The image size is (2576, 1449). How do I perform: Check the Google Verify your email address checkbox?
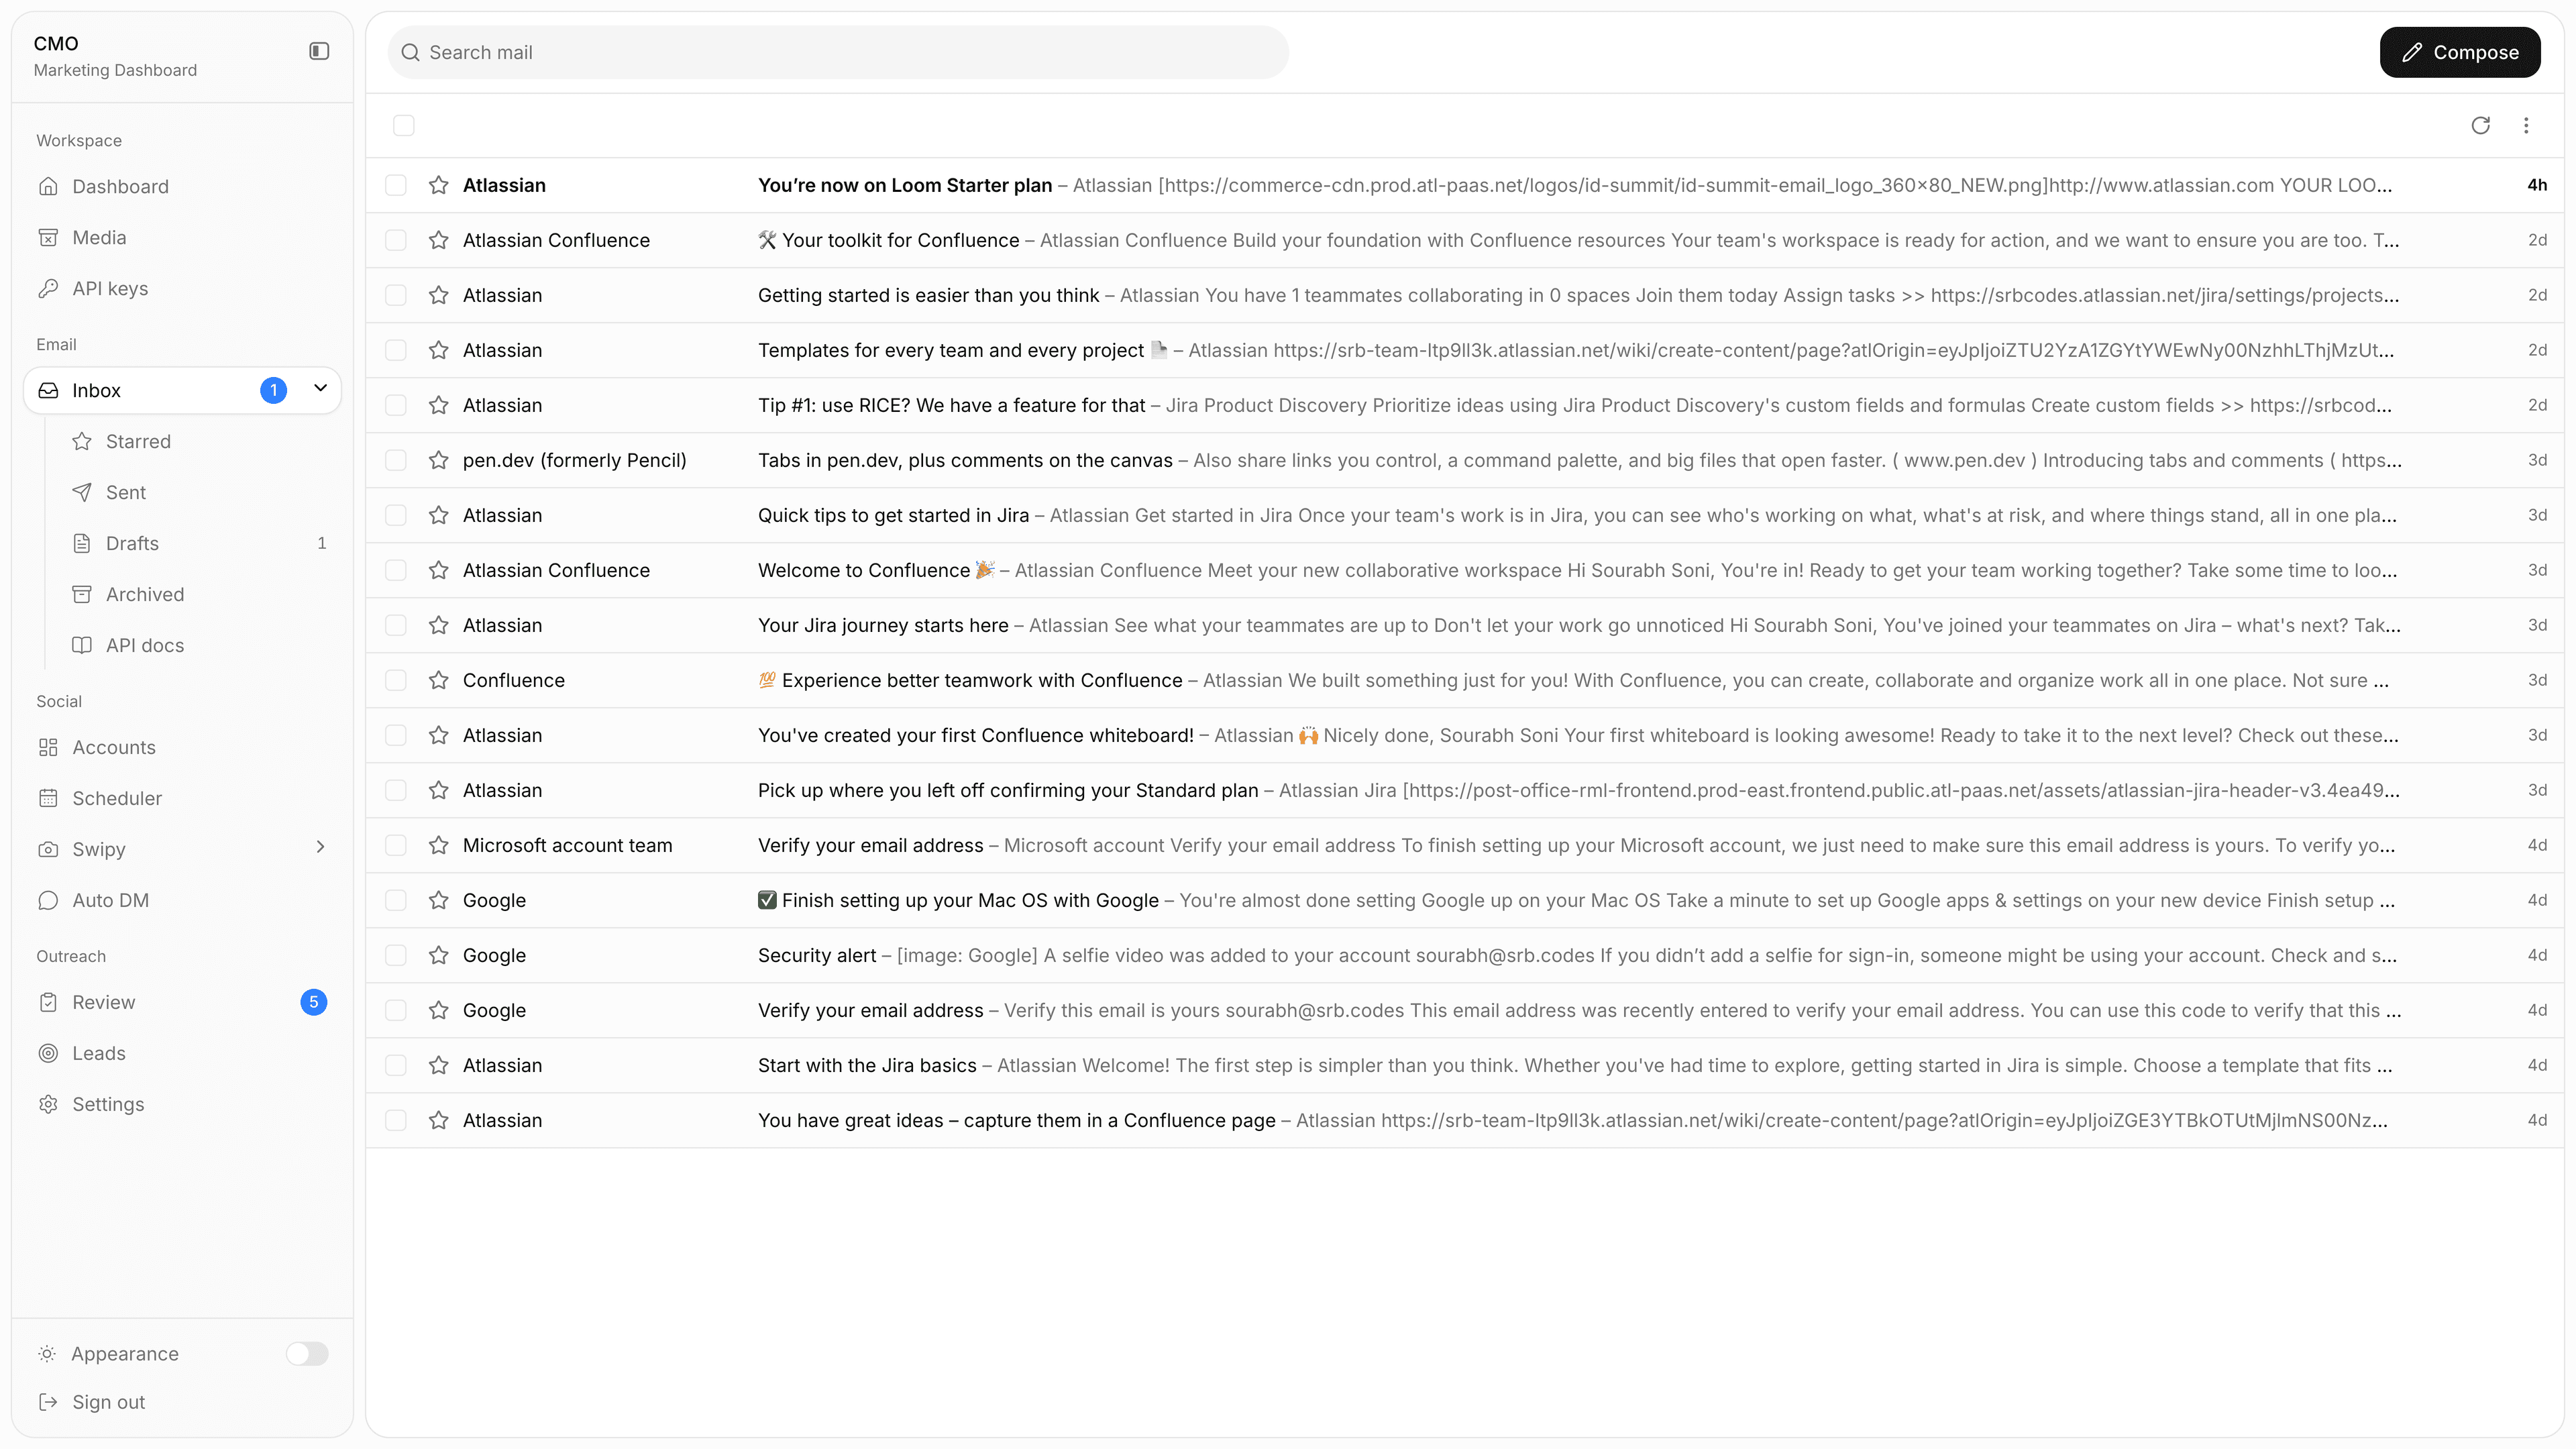pos(396,1010)
